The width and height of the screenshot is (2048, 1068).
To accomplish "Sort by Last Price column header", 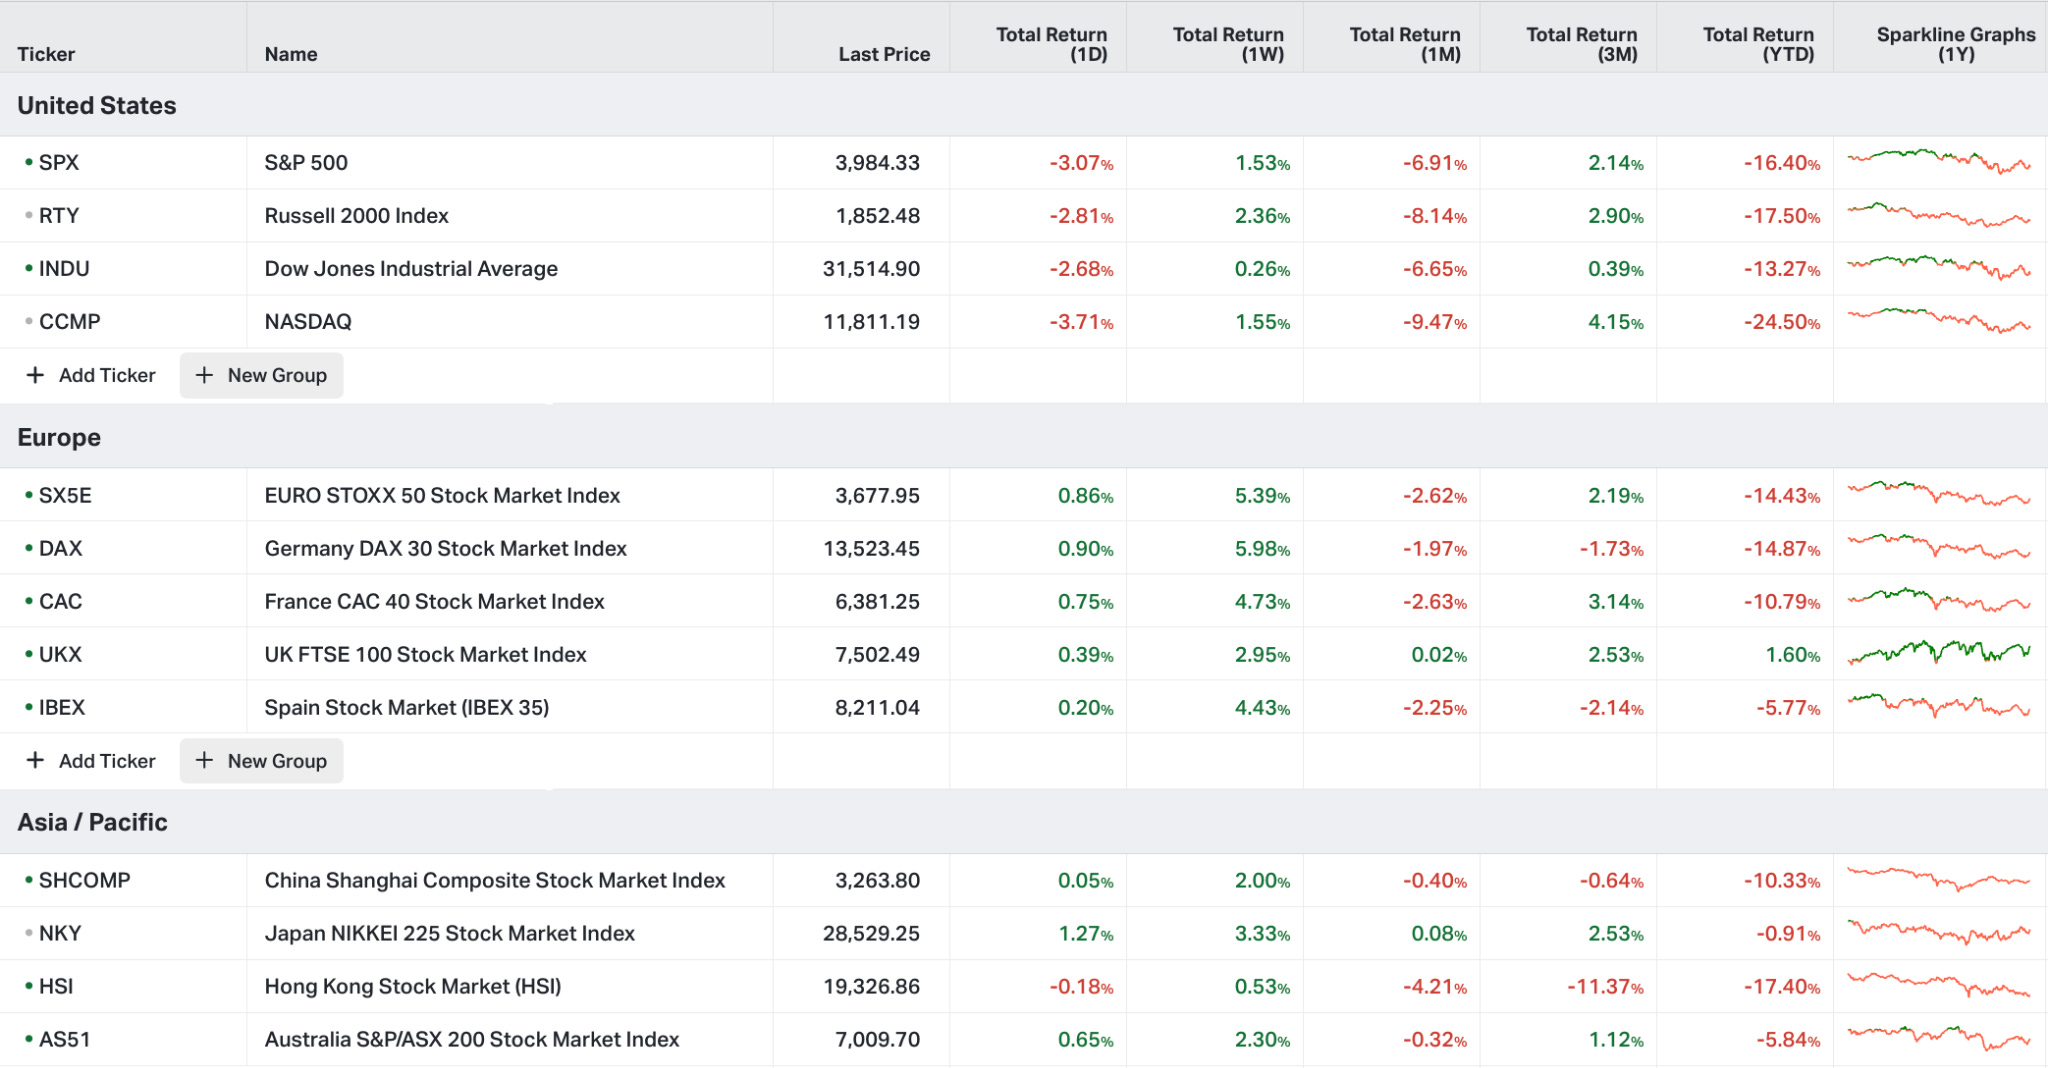I will (884, 54).
